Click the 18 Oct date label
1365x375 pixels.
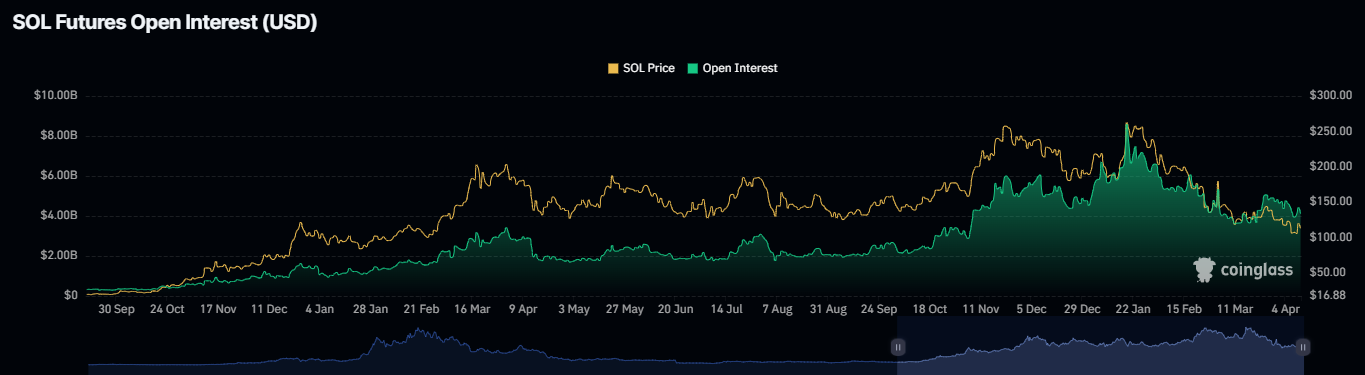(x=930, y=310)
